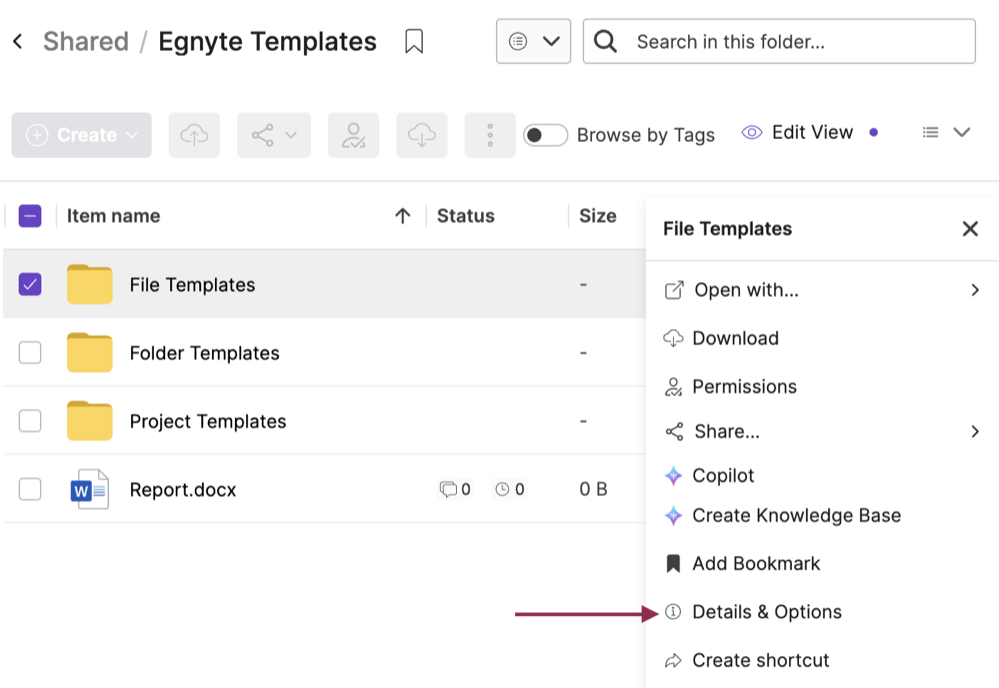999x688 pixels.
Task: Open comments count on Report.docx
Action: pos(455,489)
